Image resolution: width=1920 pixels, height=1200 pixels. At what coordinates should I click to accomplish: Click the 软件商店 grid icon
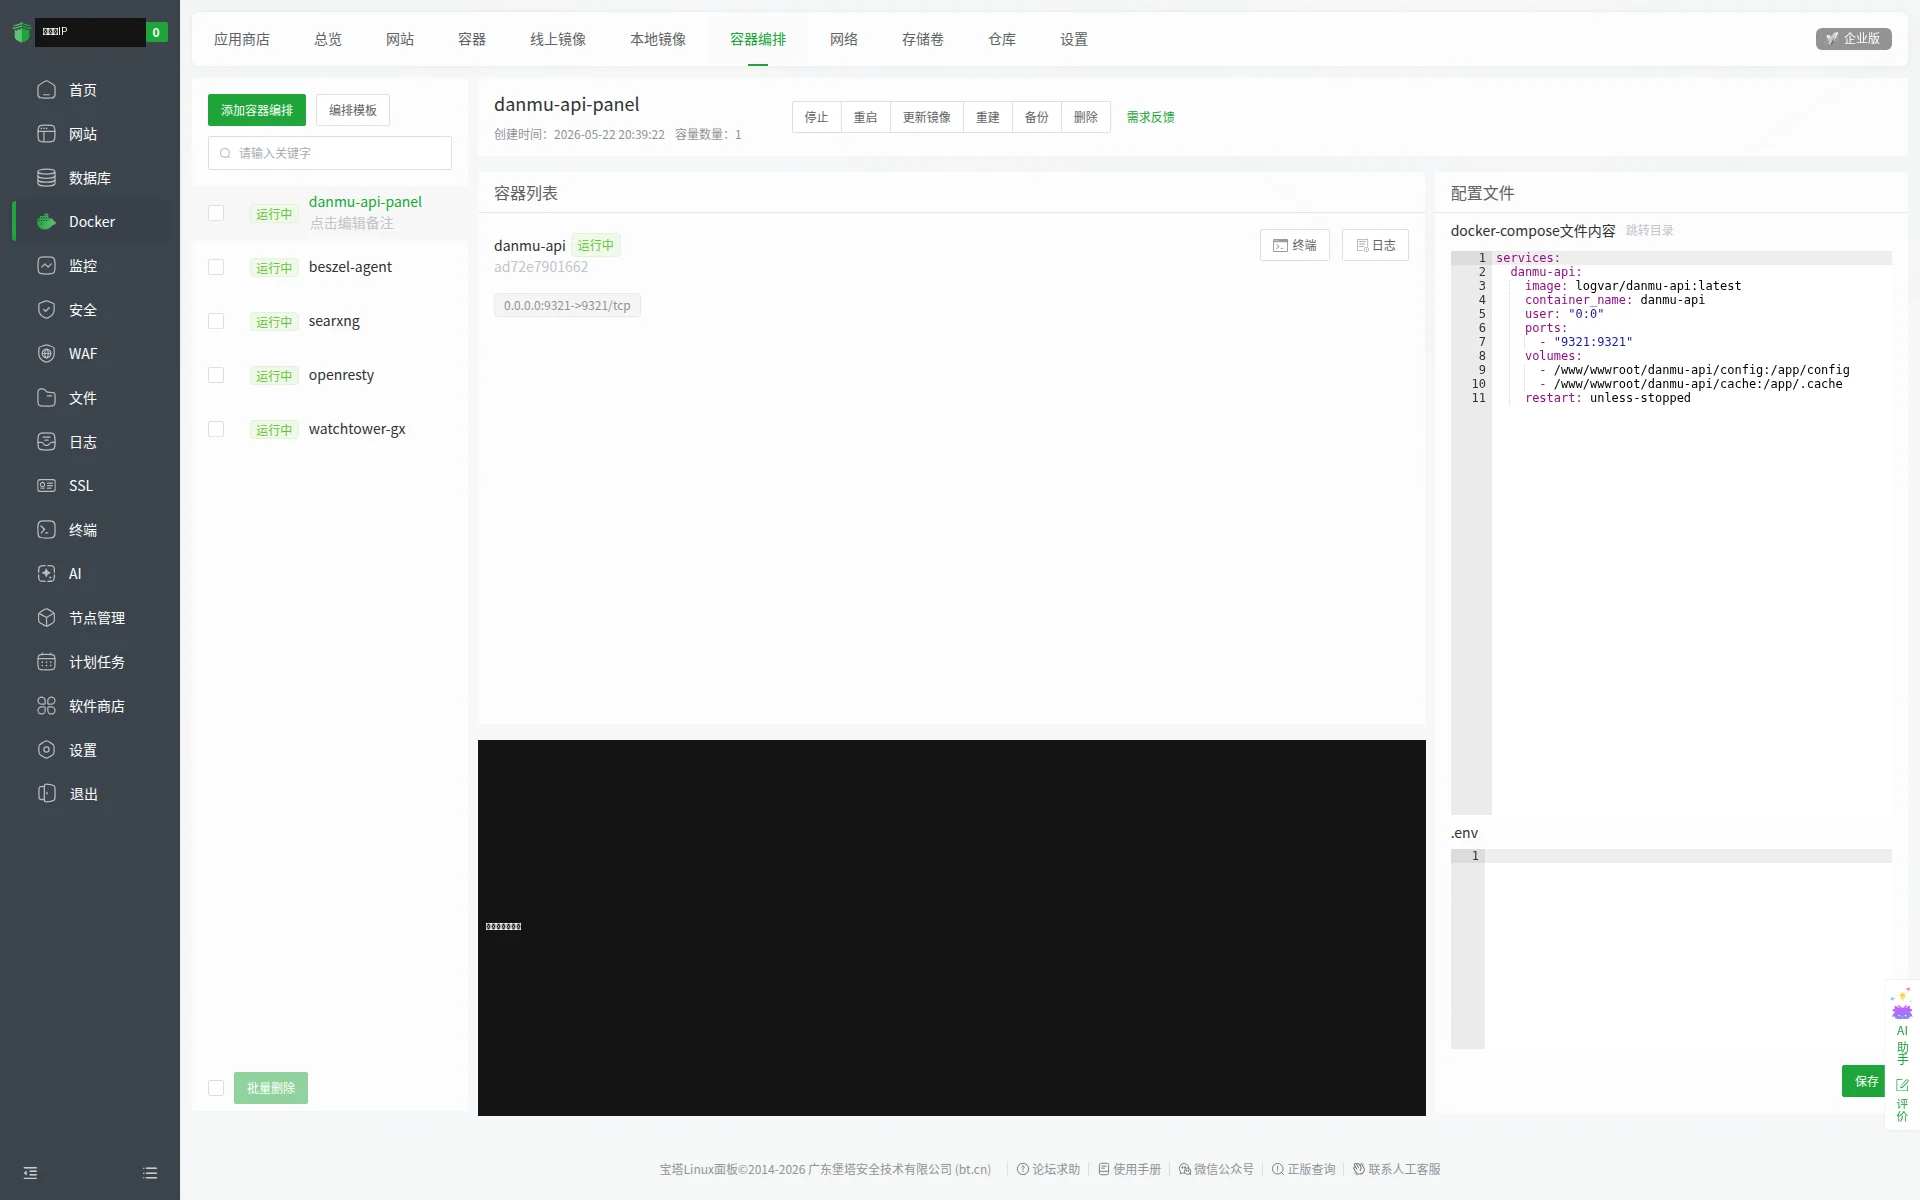coord(46,706)
